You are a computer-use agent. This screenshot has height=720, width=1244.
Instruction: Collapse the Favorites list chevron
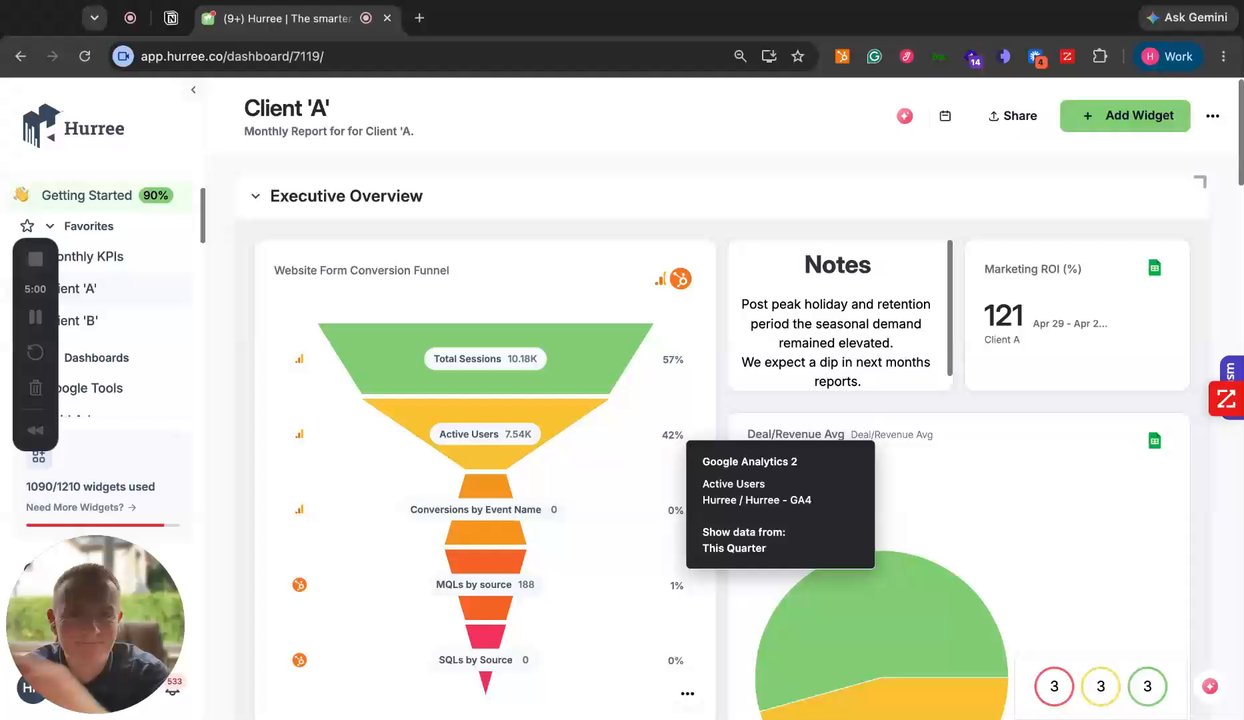point(50,226)
